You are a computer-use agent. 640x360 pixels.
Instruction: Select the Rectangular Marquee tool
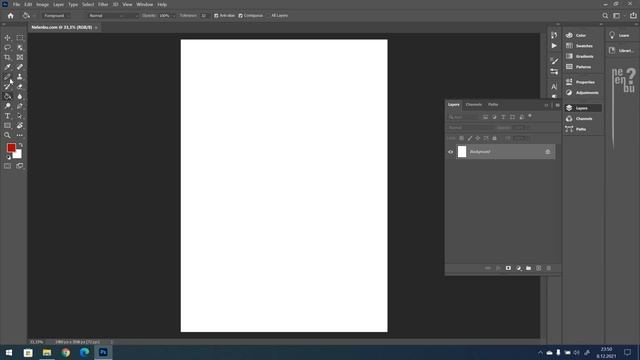(x=20, y=38)
